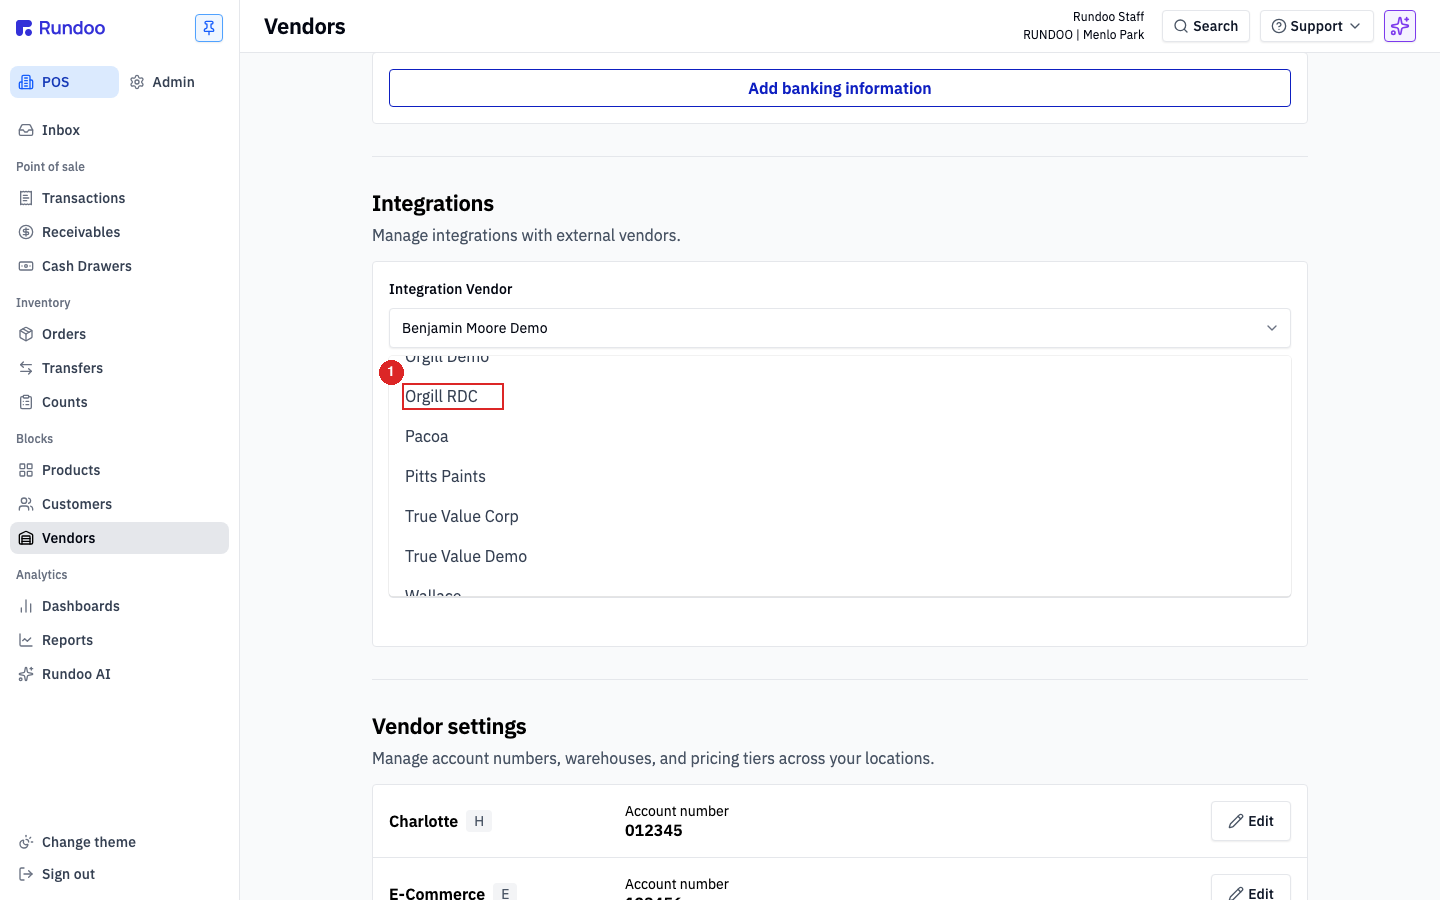Click the Rundoo AI sidebar icon
The image size is (1440, 900).
(26, 674)
